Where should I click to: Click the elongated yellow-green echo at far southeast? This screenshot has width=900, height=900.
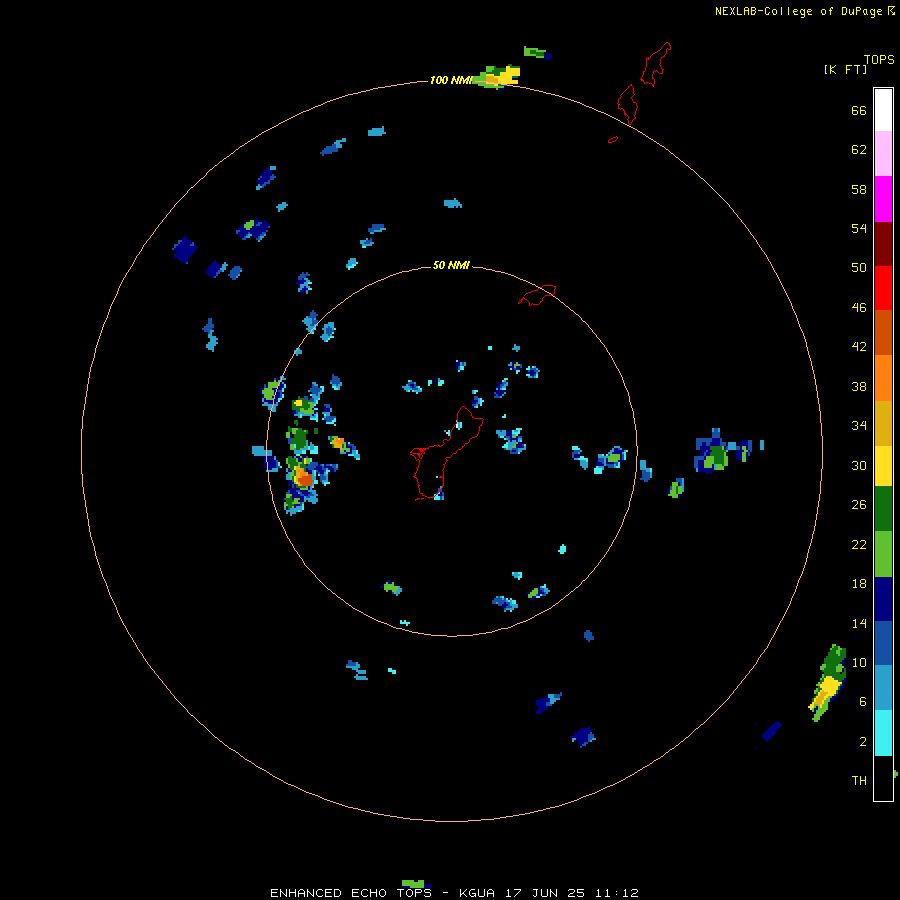tap(828, 682)
